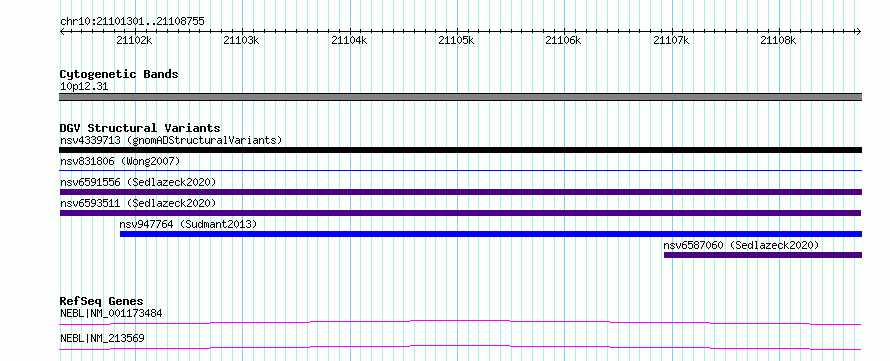The image size is (890, 361).
Task: Select the NEBL|NM_213569 gene label
Action: coord(102,338)
